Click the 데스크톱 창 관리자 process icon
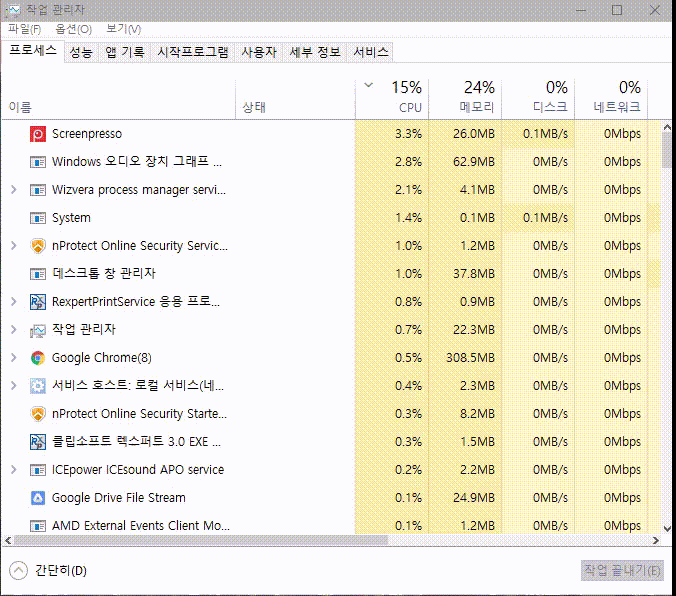Screen dimensions: 676x596 point(38,274)
